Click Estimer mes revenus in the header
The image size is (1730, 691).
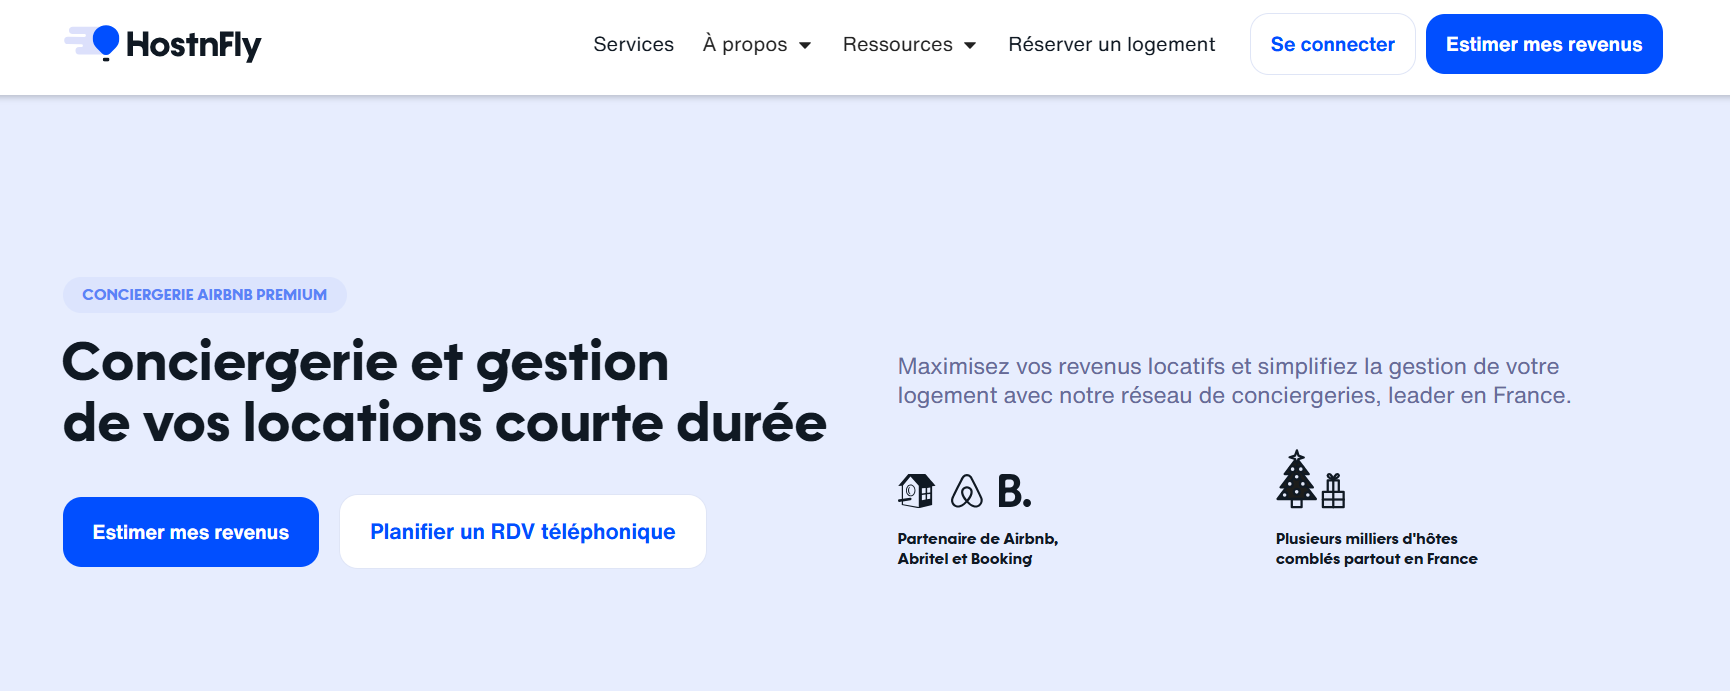click(x=1543, y=44)
